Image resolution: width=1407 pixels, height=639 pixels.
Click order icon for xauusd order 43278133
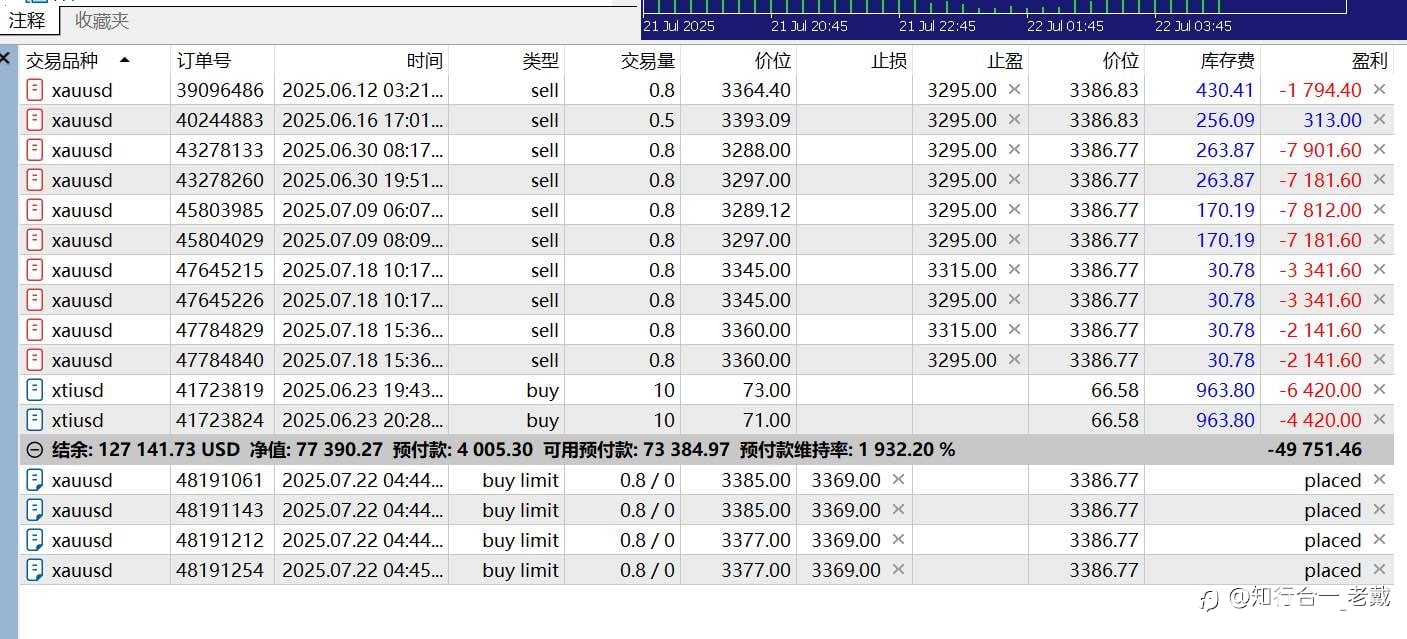[35, 150]
